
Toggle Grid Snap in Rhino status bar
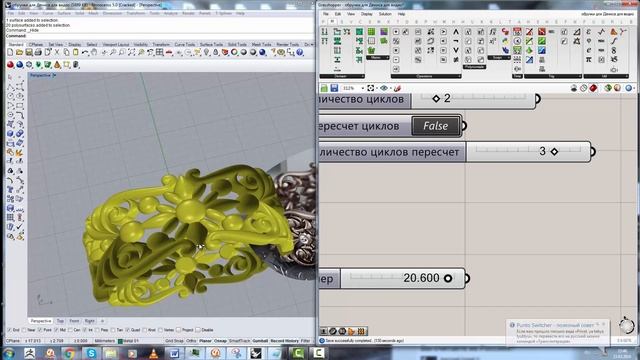pyautogui.click(x=175, y=340)
